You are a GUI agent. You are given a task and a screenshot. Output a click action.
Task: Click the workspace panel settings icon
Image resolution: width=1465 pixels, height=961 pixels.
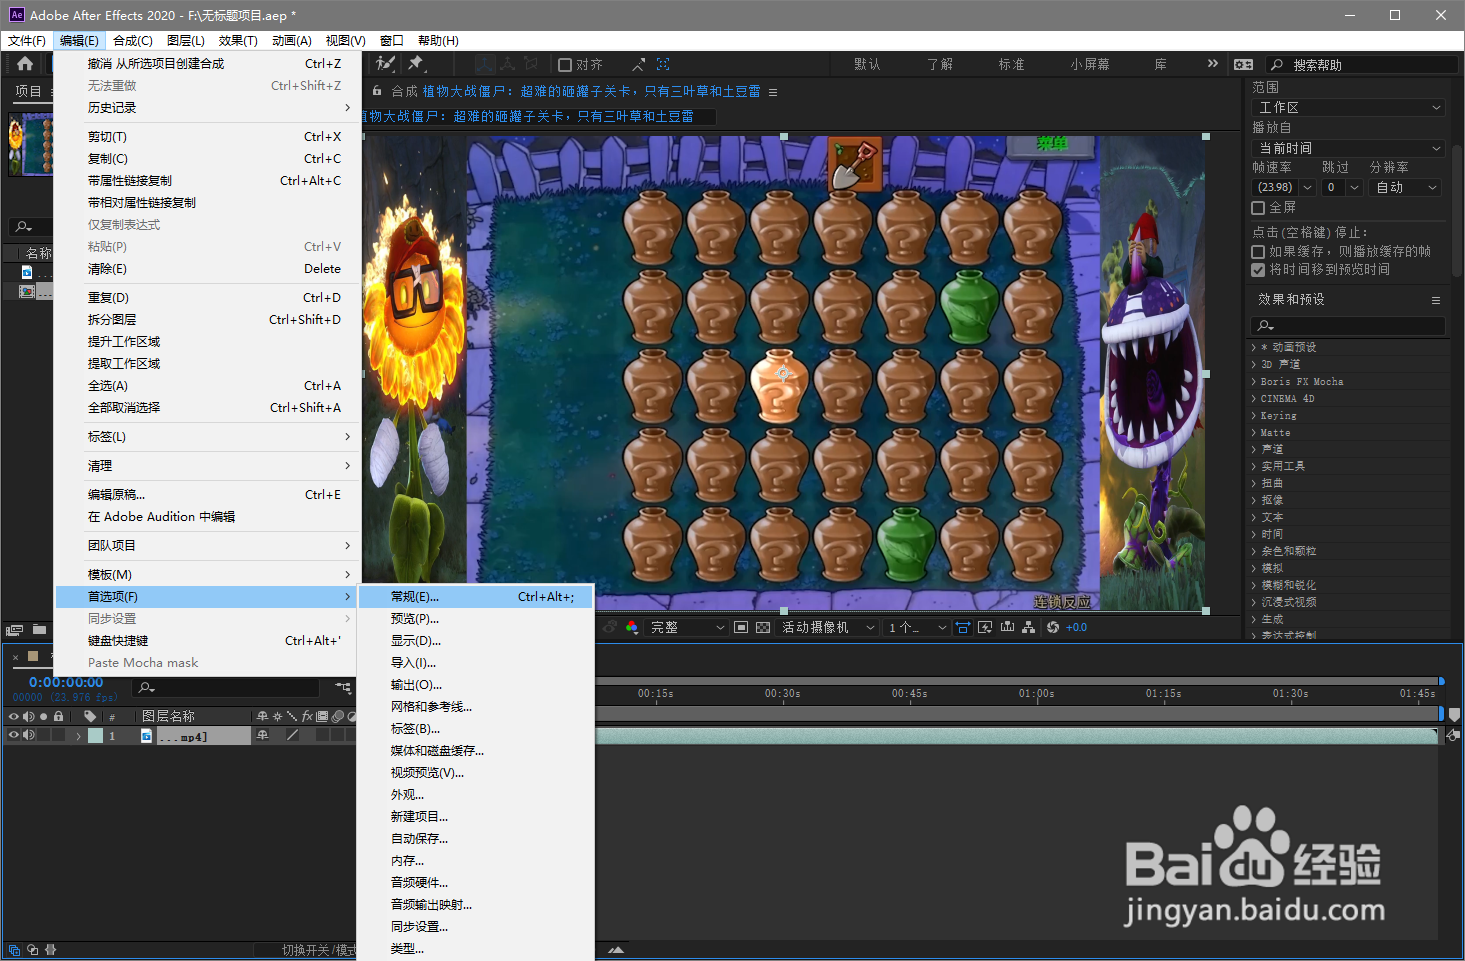click(x=1243, y=64)
